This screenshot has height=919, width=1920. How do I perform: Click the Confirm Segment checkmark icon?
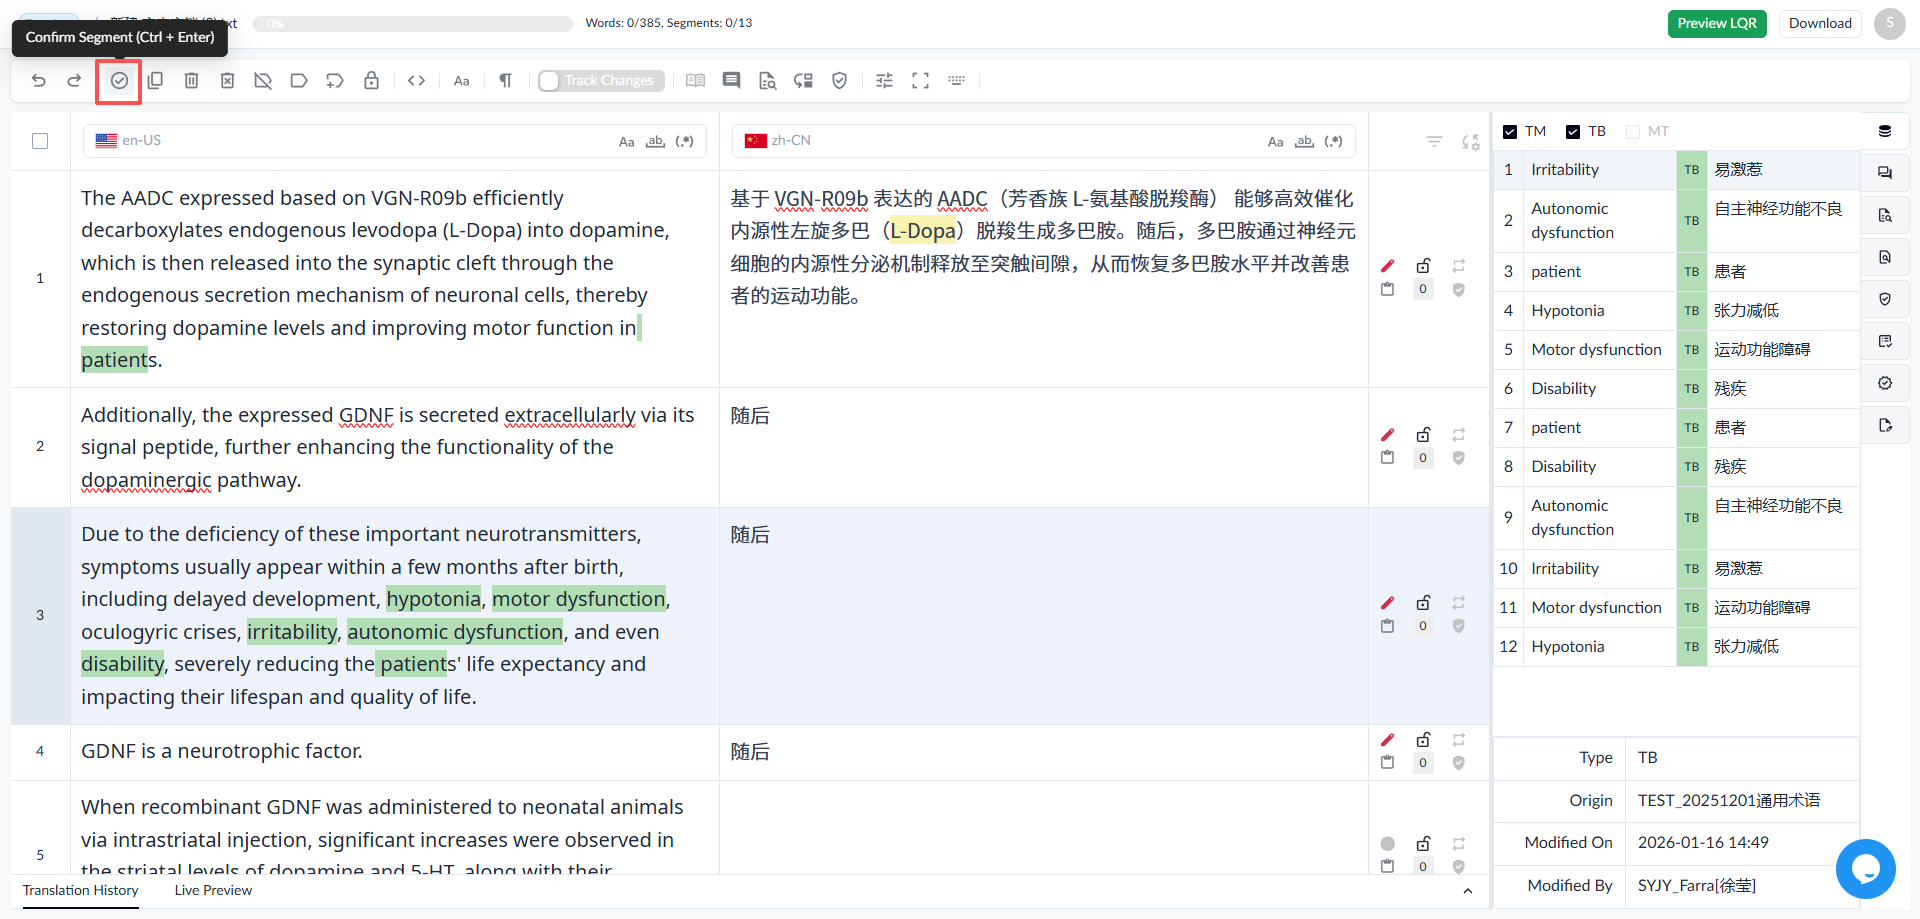click(119, 81)
